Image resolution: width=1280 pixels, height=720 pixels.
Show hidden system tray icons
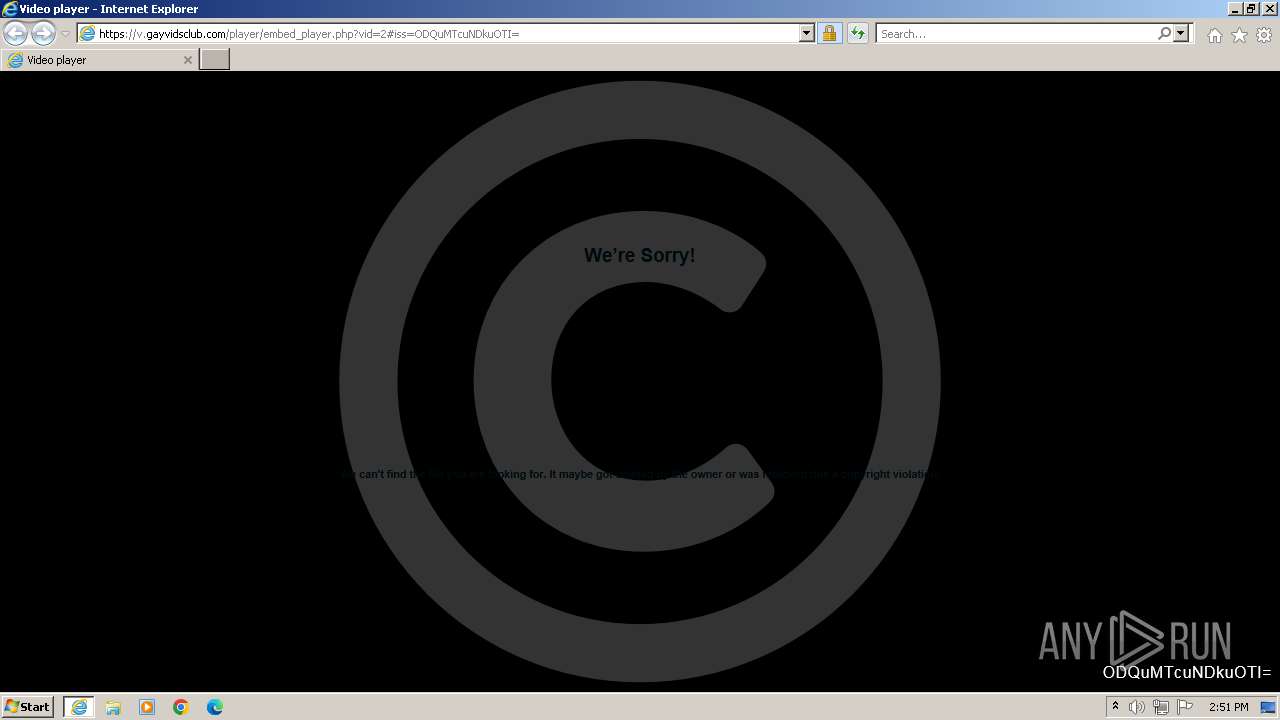click(1115, 707)
